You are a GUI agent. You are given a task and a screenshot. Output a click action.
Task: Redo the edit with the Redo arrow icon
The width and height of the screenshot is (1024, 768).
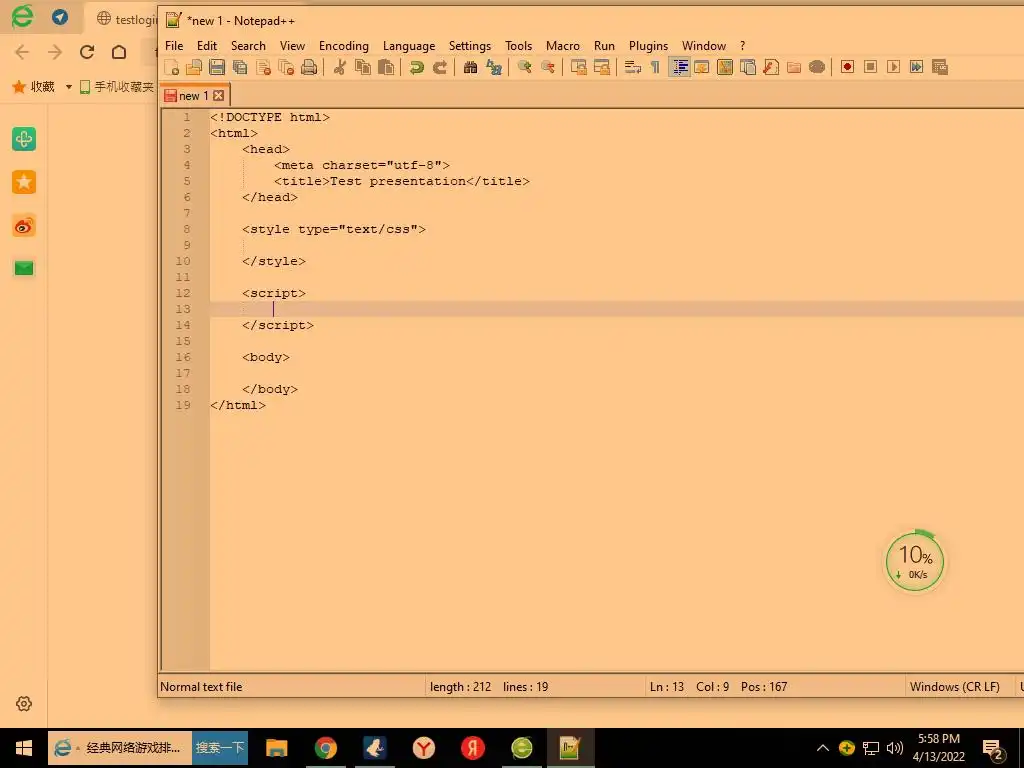pos(440,67)
